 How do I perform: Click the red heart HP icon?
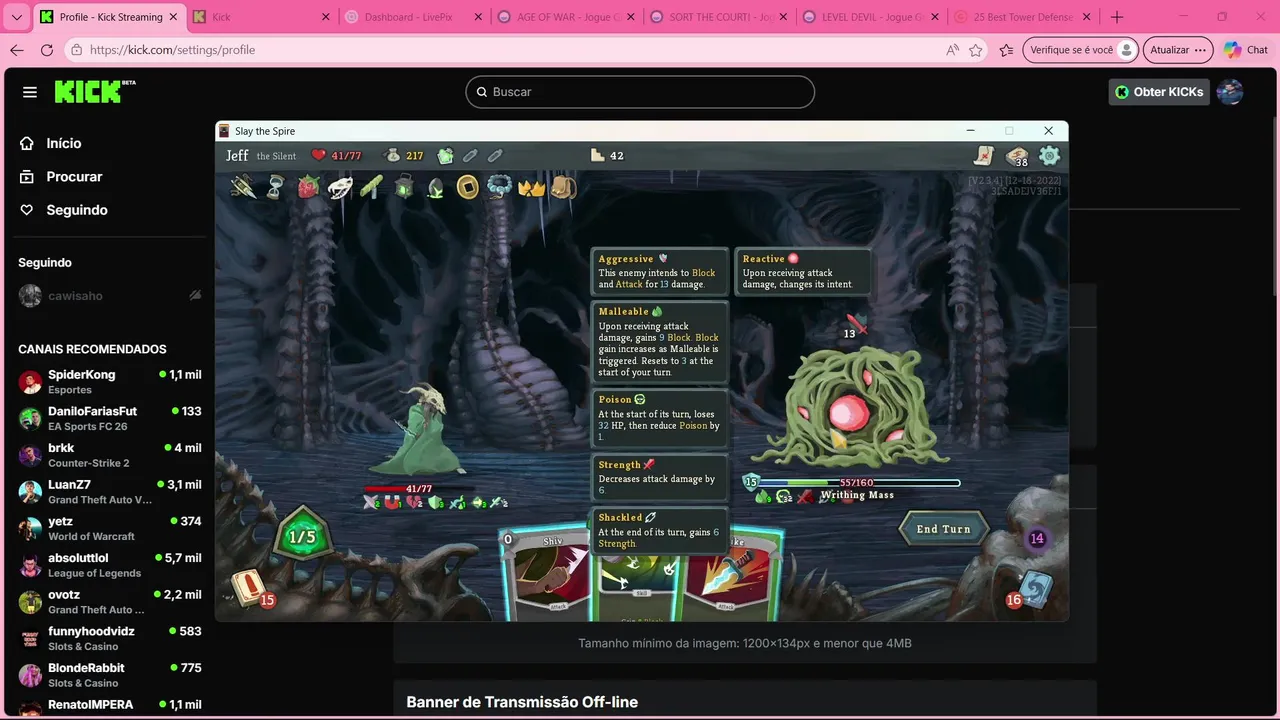319,155
